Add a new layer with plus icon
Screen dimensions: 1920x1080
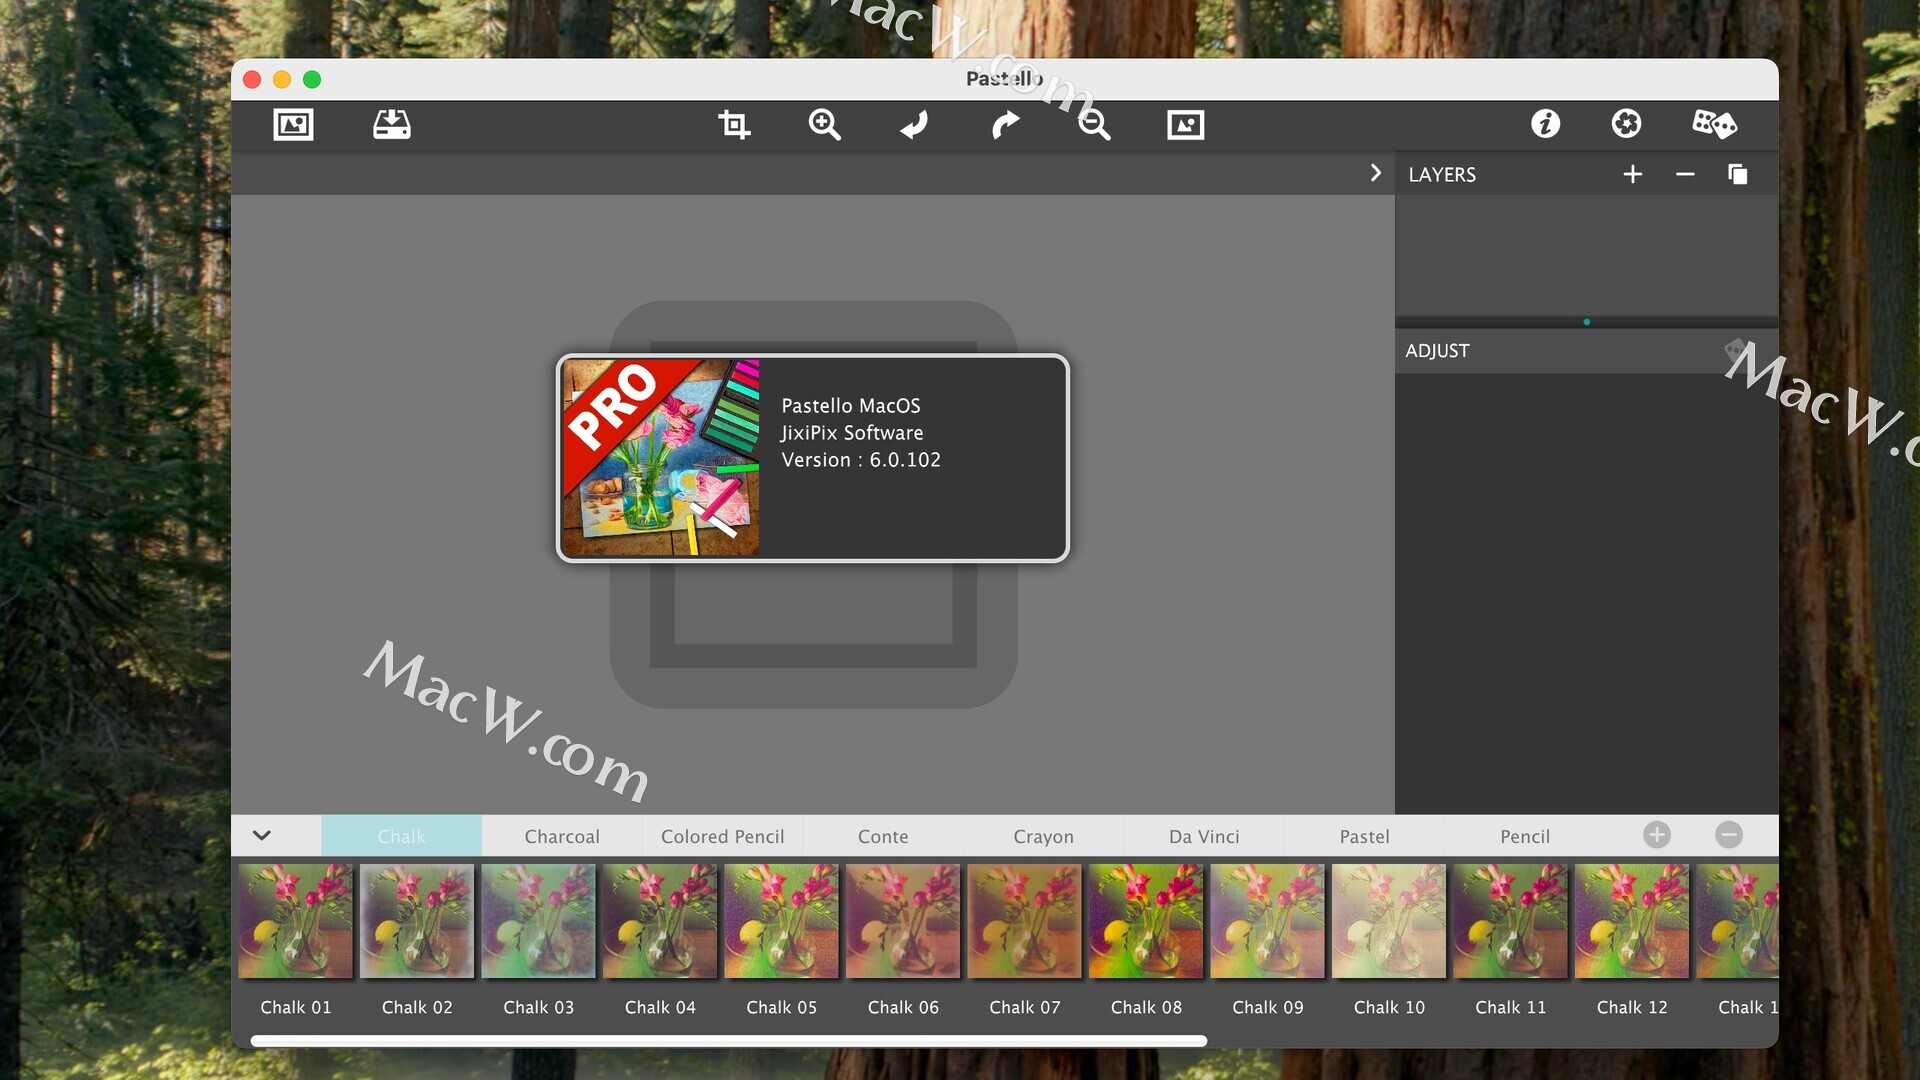(x=1633, y=174)
